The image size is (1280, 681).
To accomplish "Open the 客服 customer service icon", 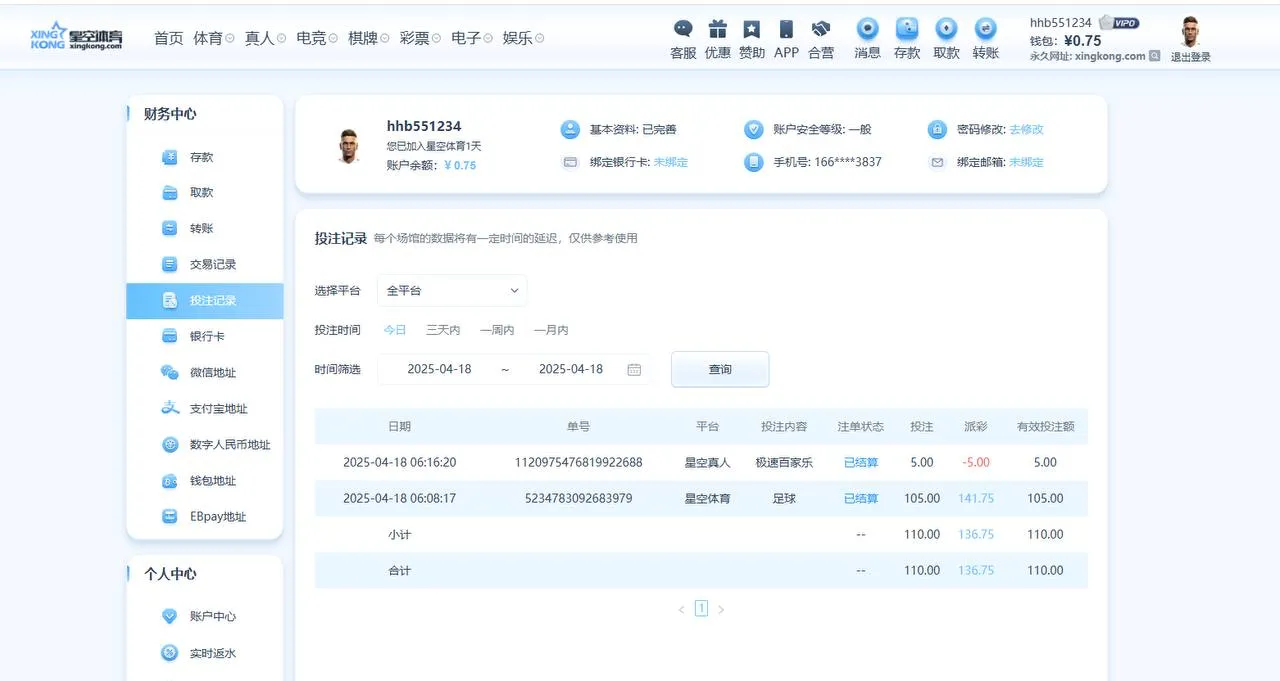I will 682,40.
